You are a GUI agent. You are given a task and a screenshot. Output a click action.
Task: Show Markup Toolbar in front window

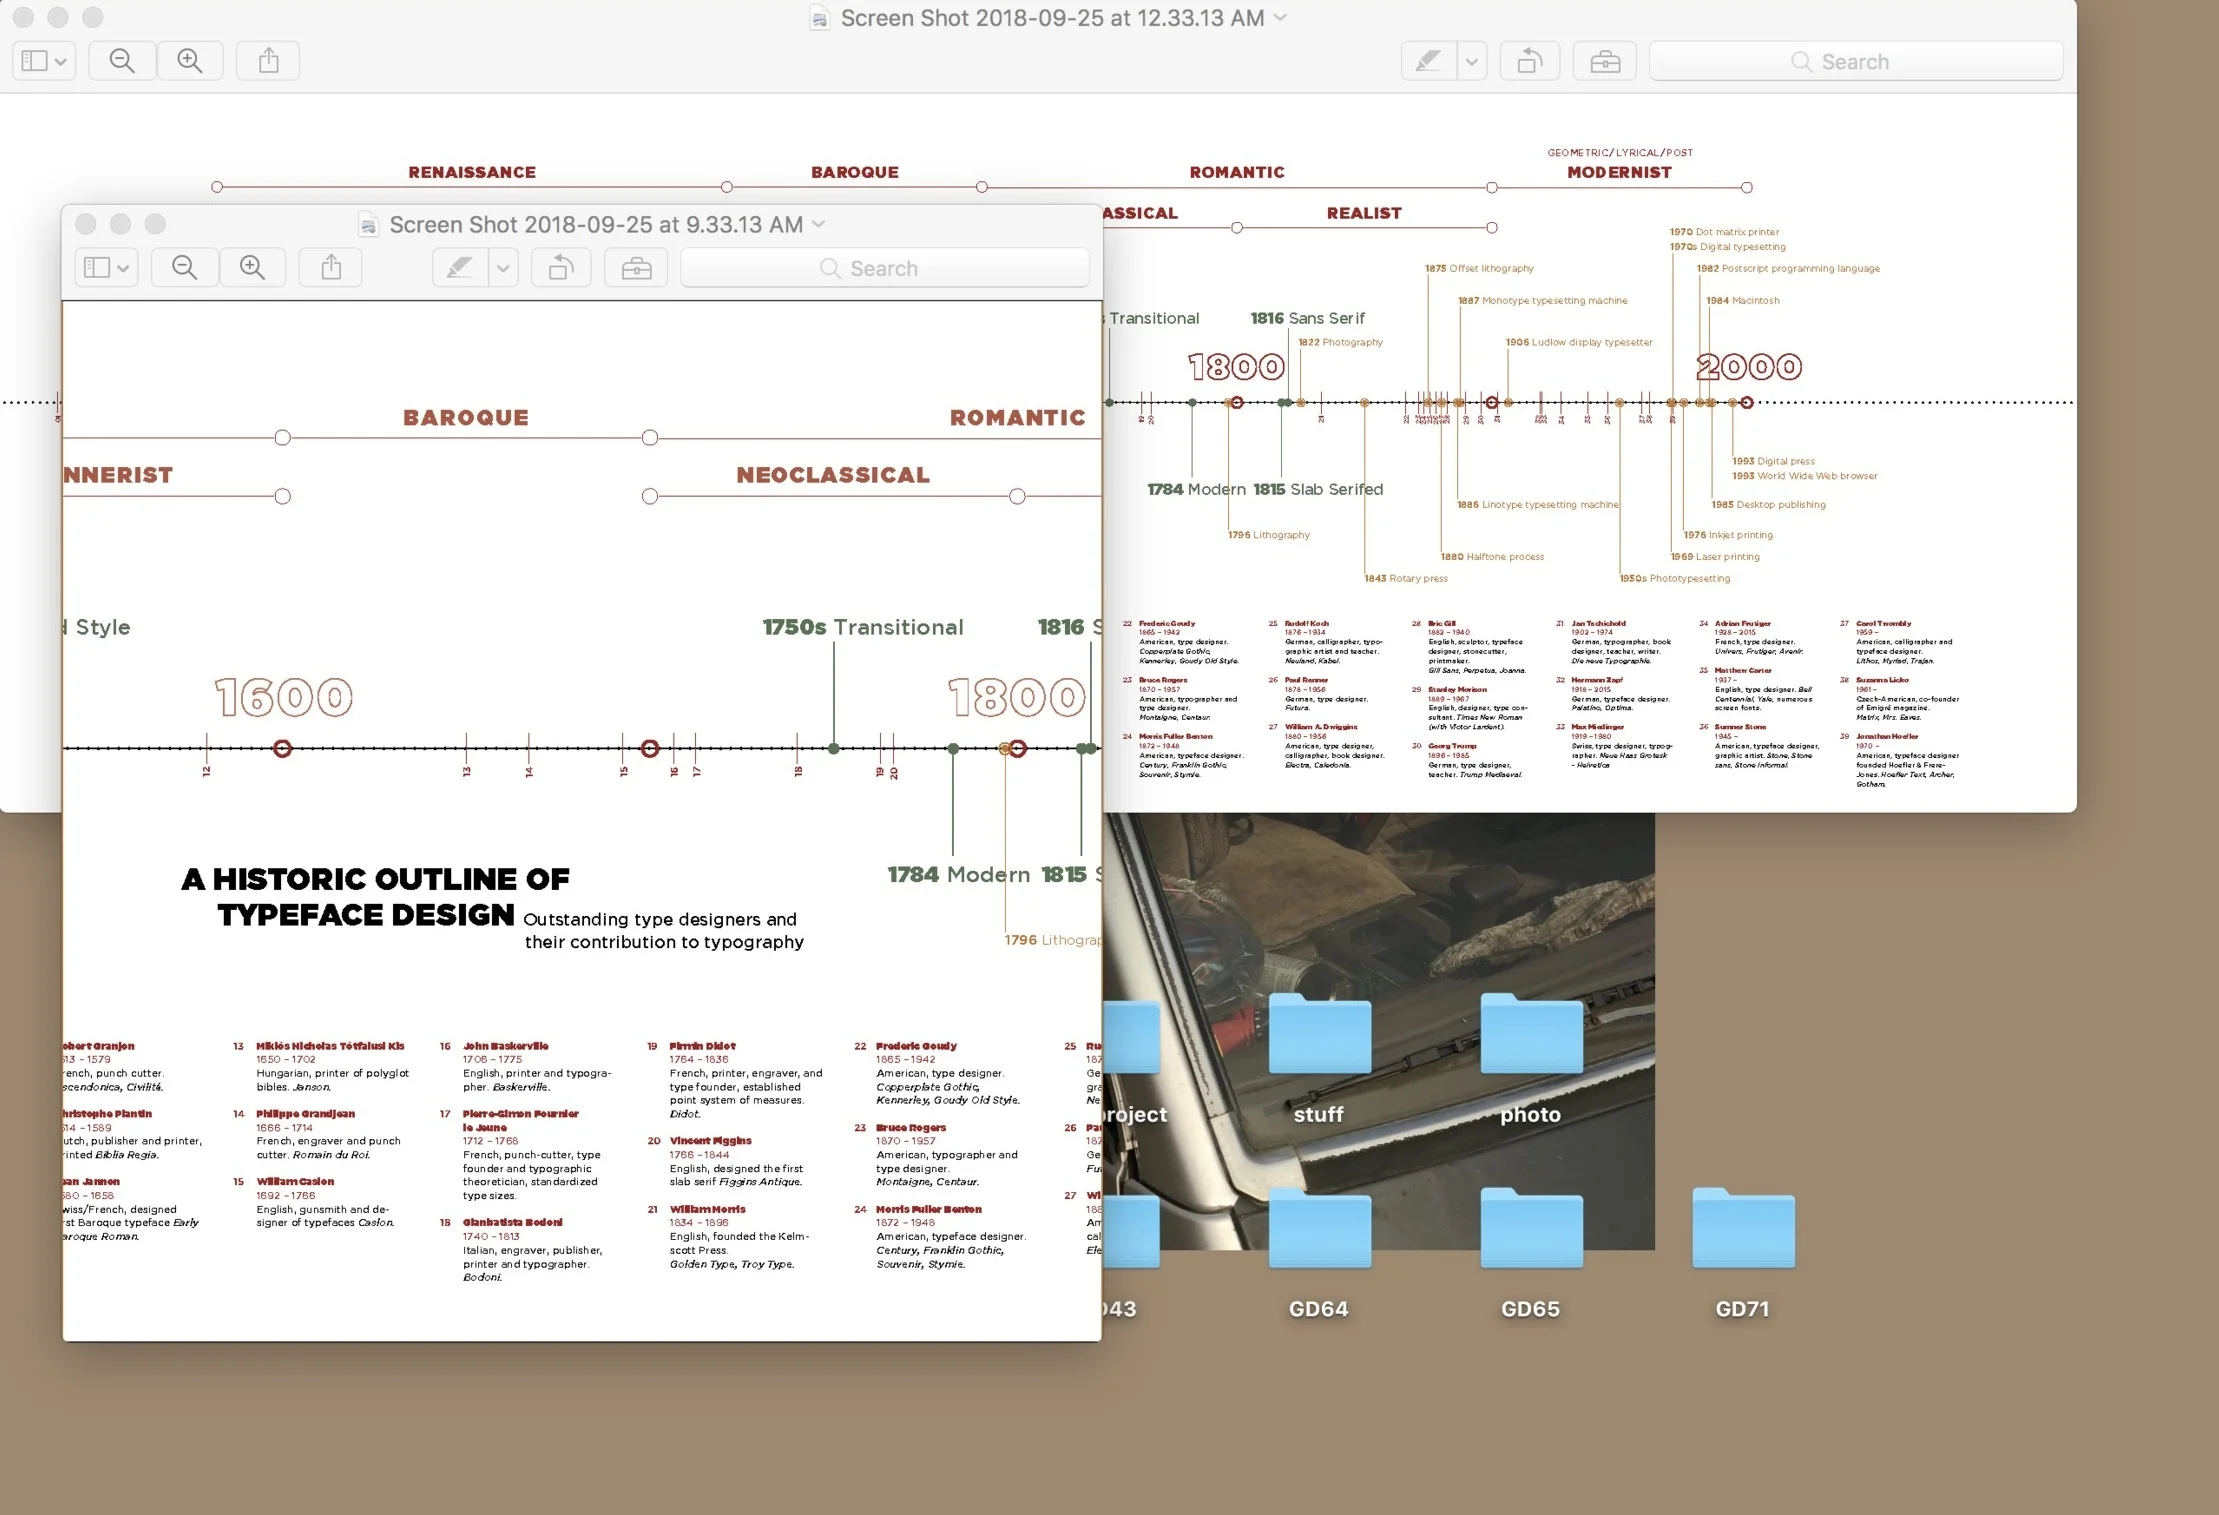click(x=636, y=268)
